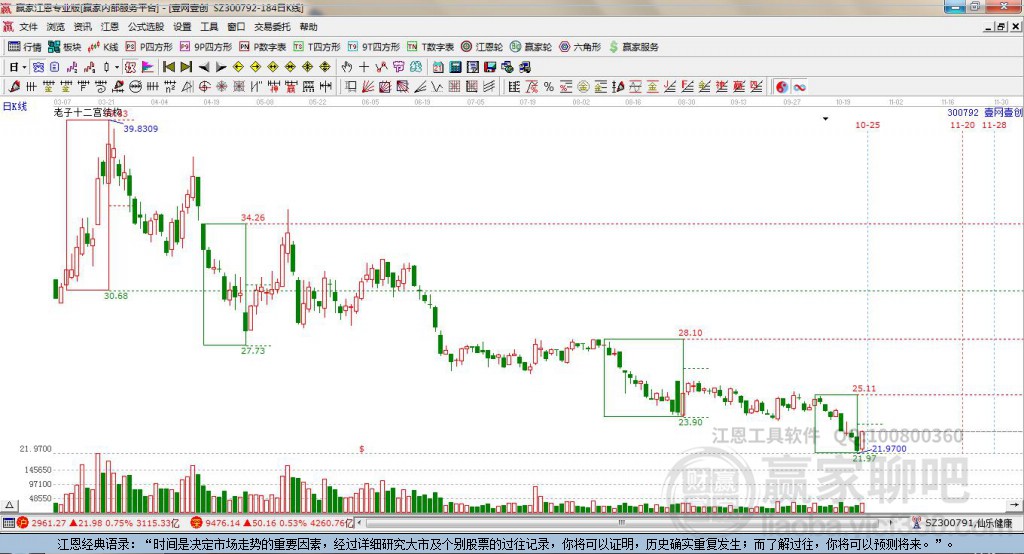Select the zigzag wave line tool
1024x554 pixels.
pos(435,86)
